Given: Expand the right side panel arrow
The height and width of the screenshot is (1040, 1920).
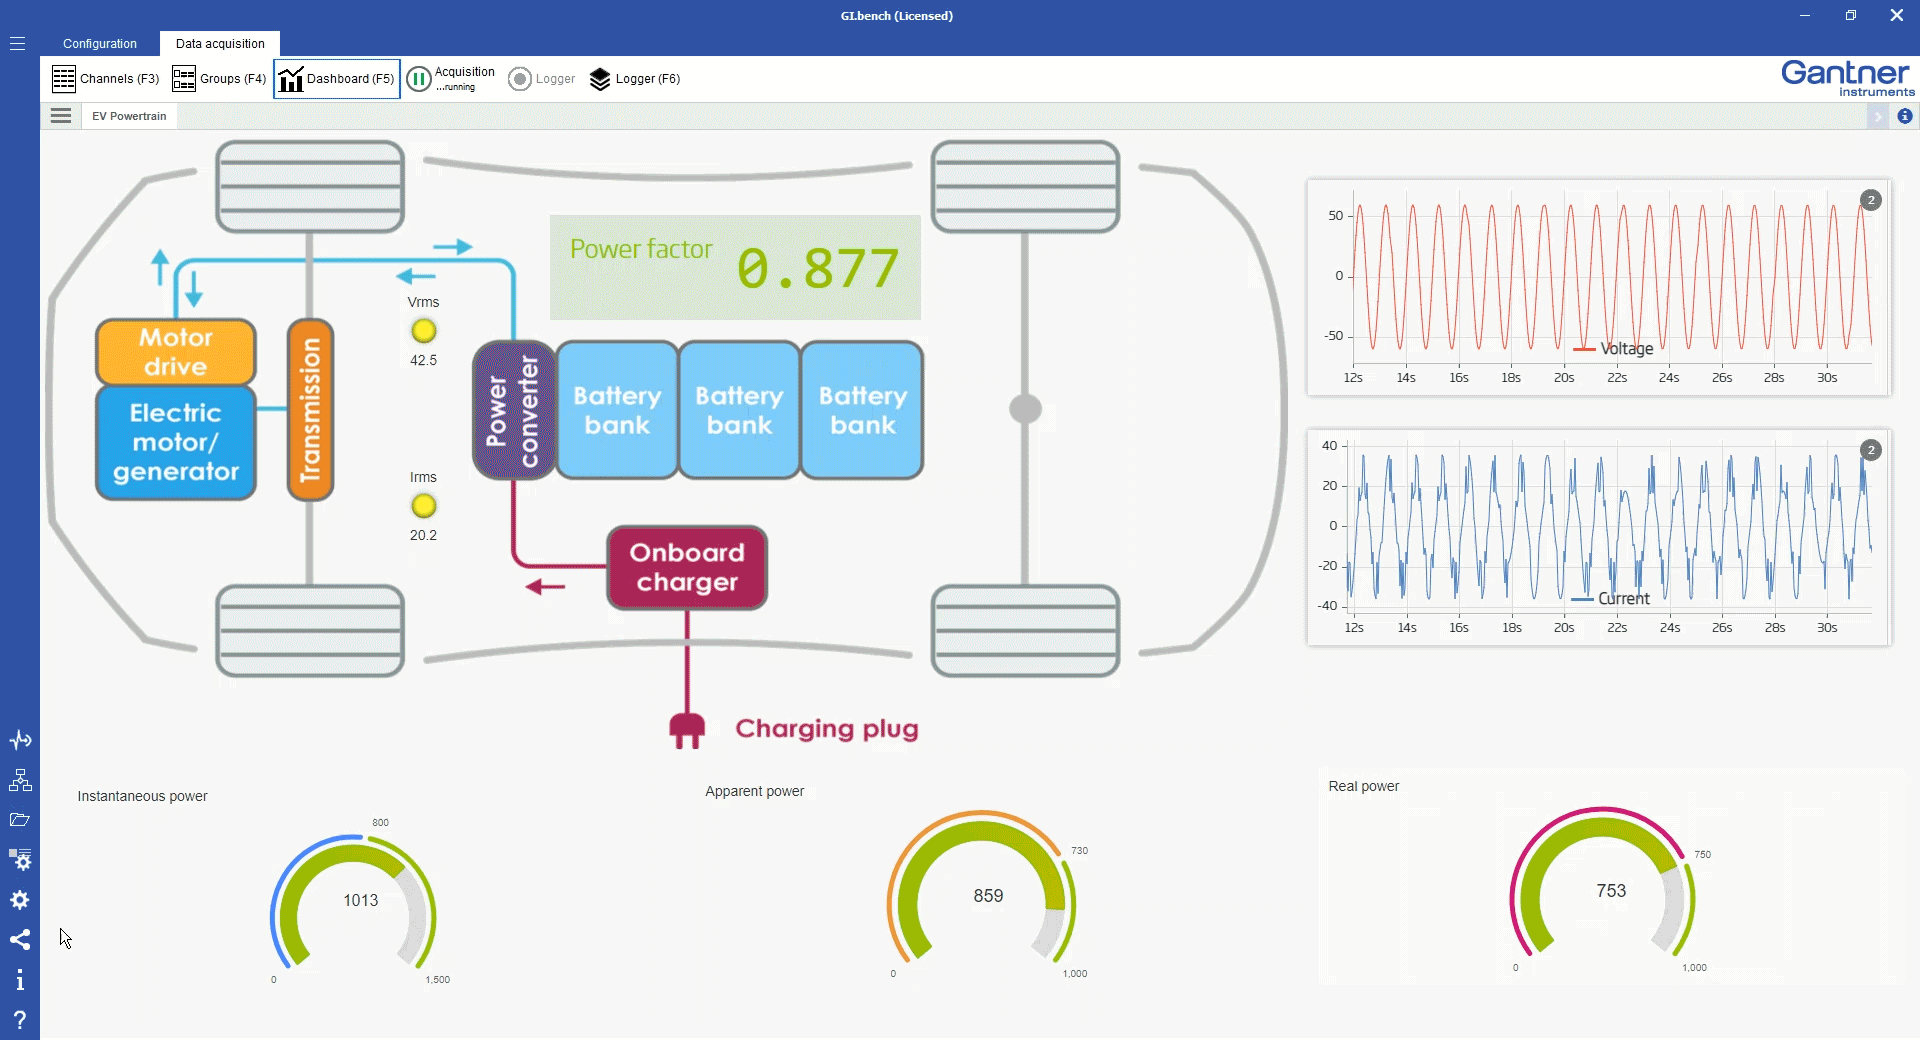Looking at the screenshot, I should pyautogui.click(x=1877, y=116).
